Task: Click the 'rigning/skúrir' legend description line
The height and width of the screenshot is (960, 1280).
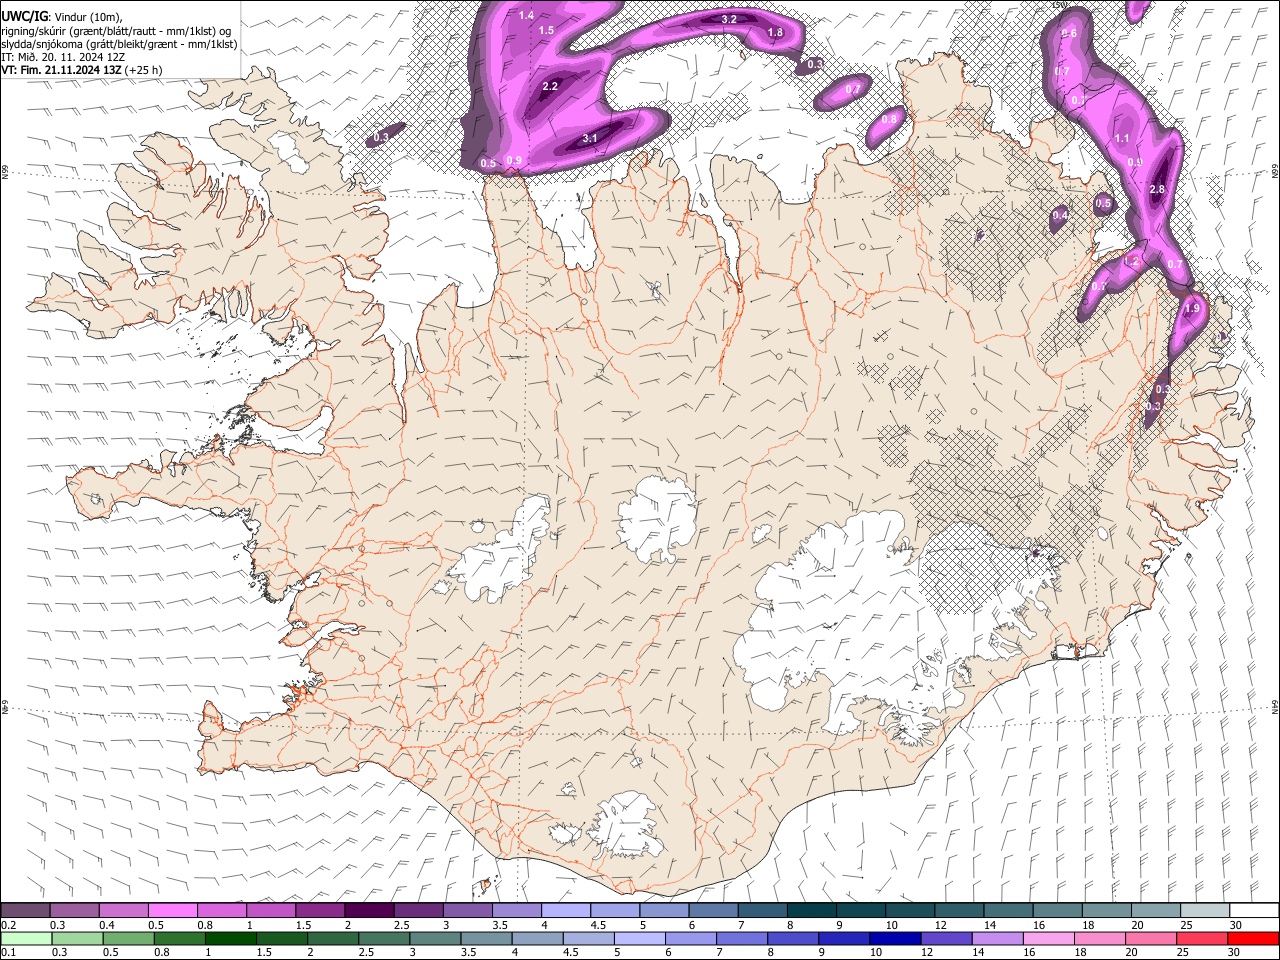Action: [x=116, y=31]
